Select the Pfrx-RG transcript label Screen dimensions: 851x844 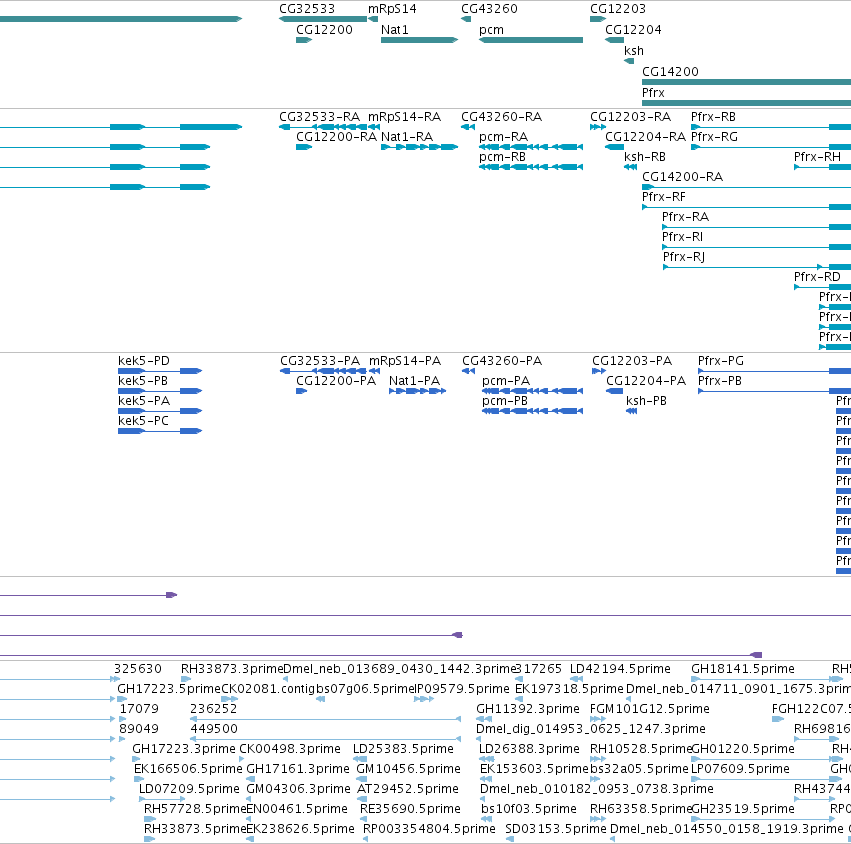point(714,137)
